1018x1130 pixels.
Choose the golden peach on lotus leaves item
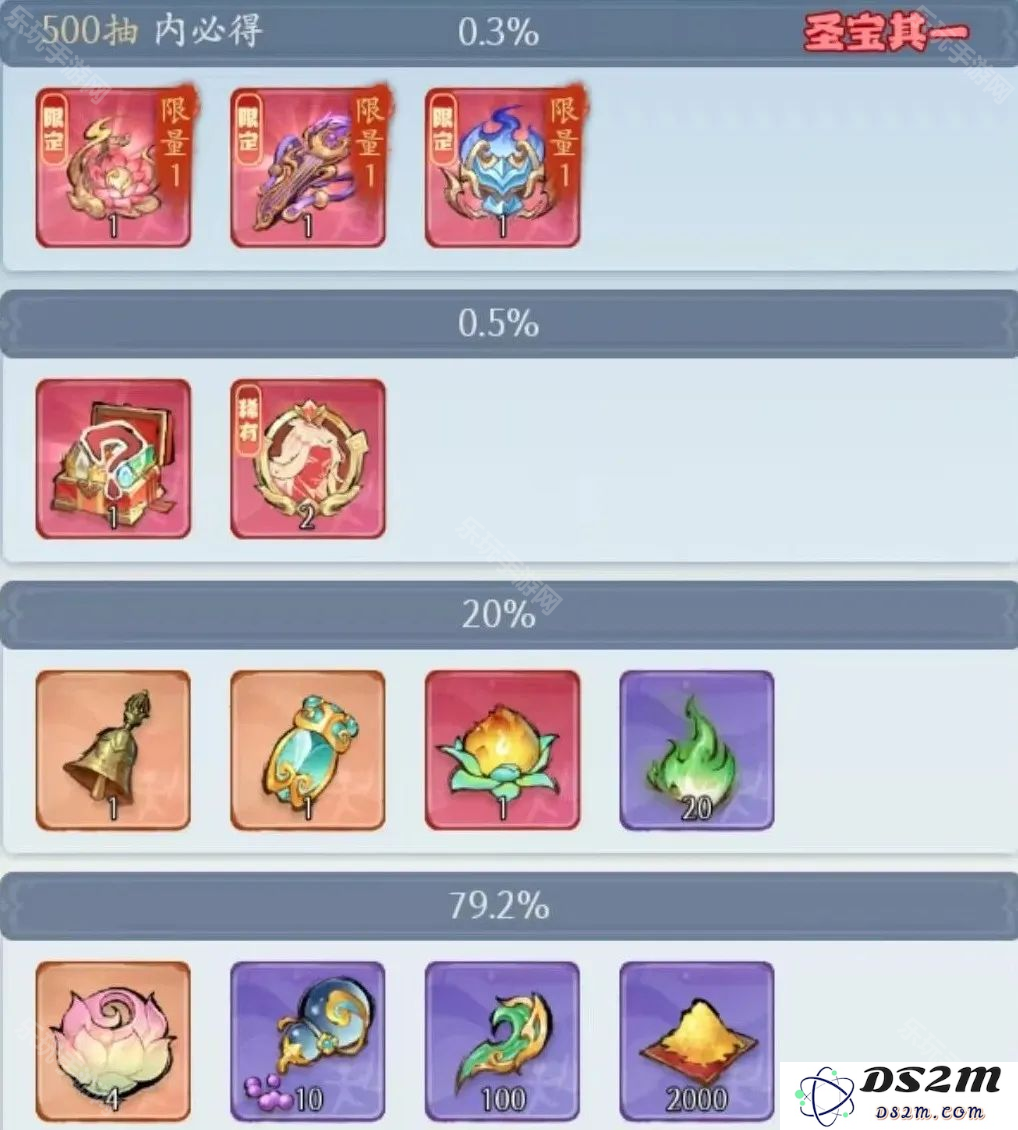502,750
